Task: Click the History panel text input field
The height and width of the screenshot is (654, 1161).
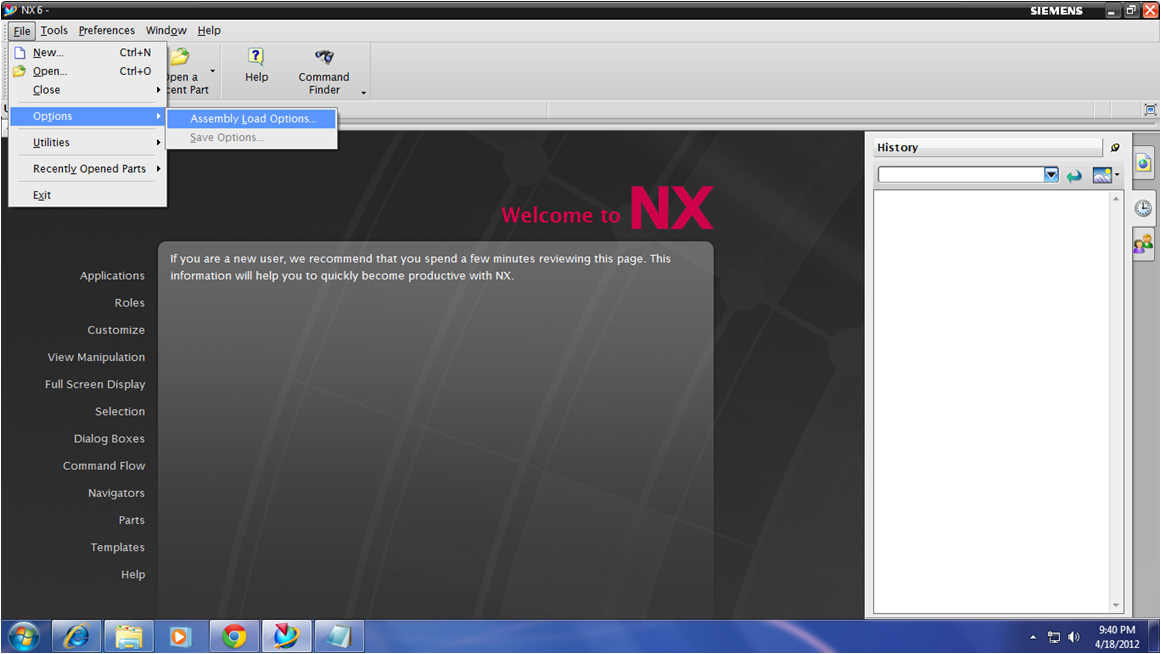Action: click(960, 175)
